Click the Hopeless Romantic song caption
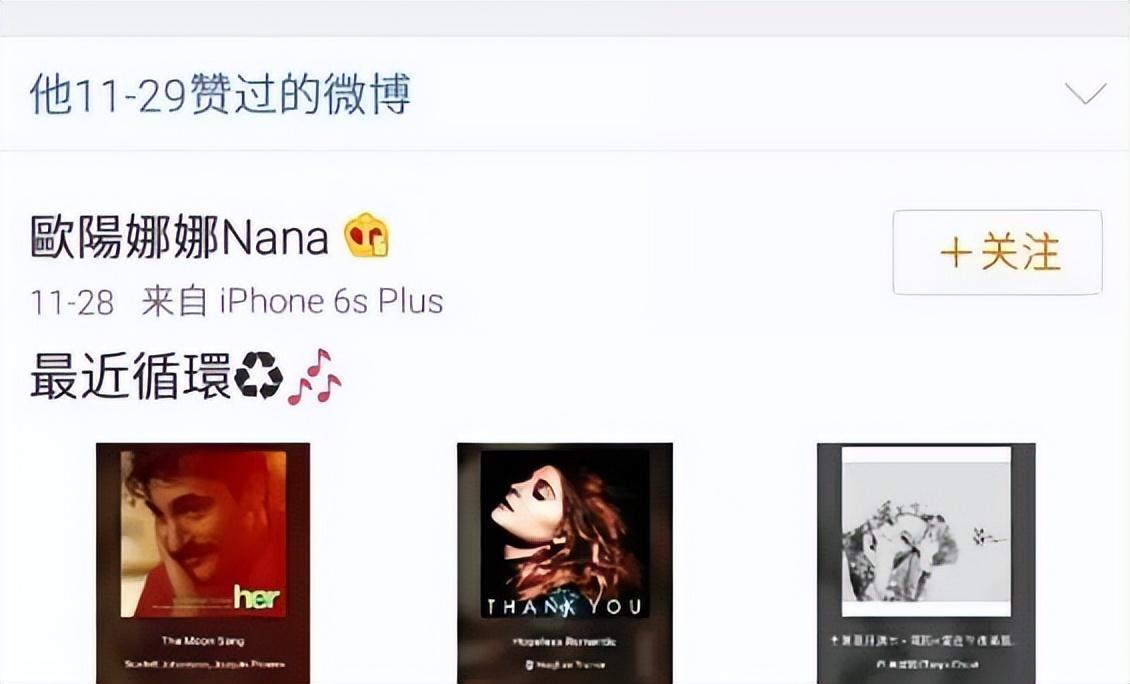Image resolution: width=1130 pixels, height=684 pixels. click(564, 641)
